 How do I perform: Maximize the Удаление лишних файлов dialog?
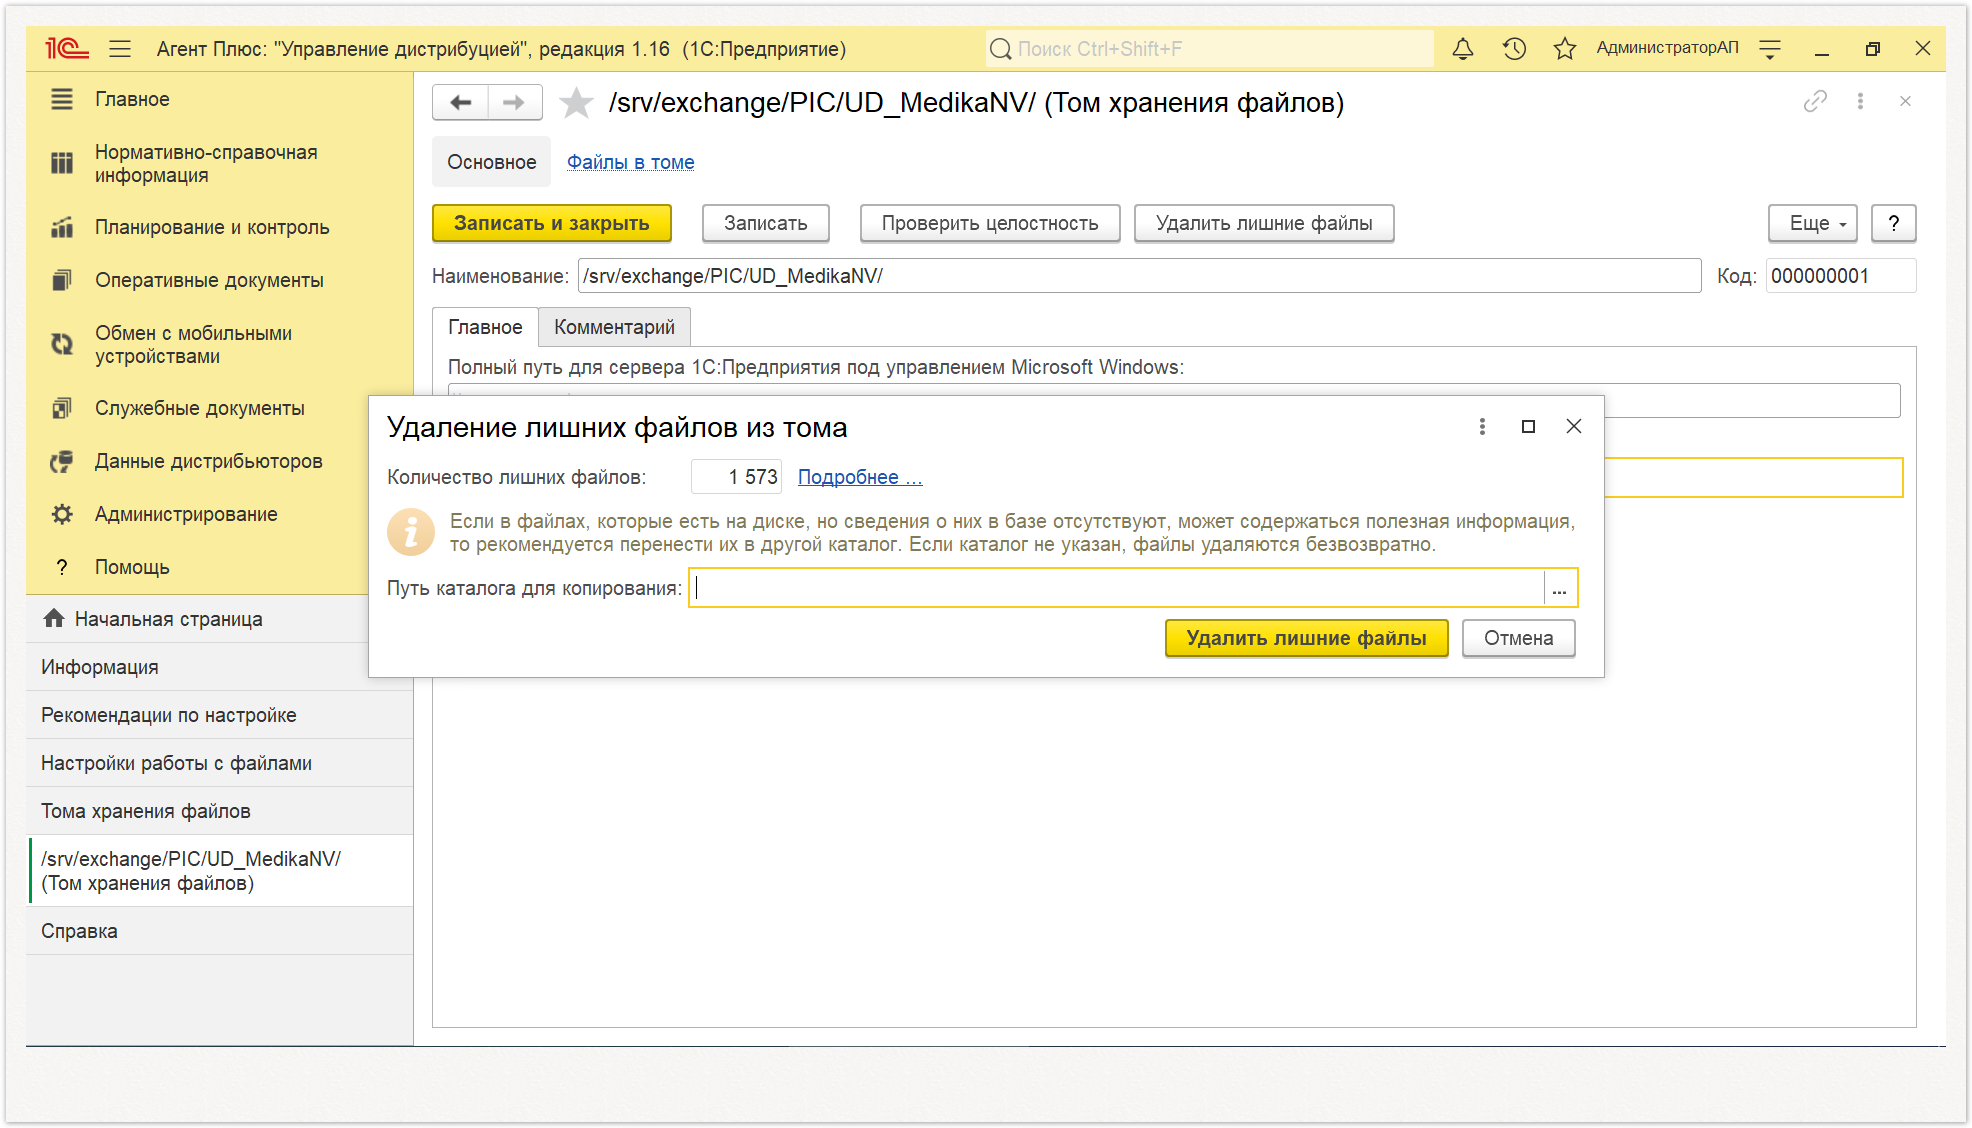pos(1528,427)
